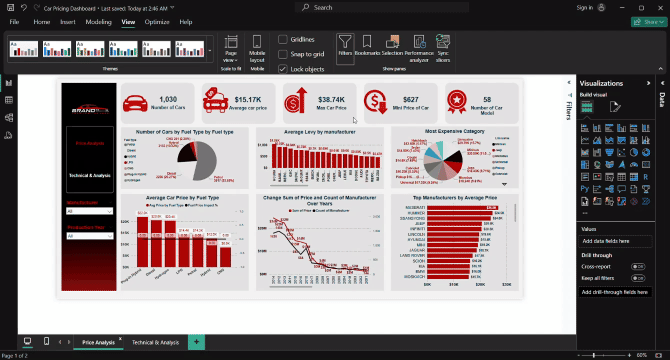670x360 pixels.
Task: Open the Selection pane
Action: tap(392, 46)
